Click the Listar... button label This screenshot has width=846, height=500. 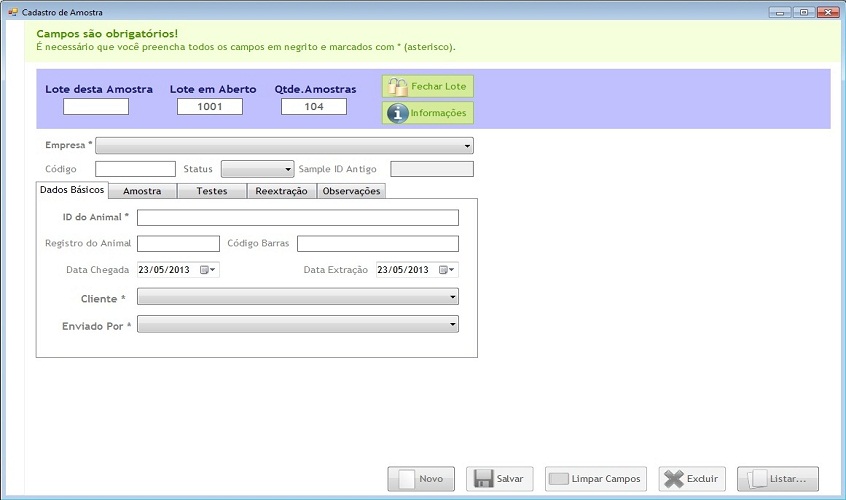click(788, 479)
